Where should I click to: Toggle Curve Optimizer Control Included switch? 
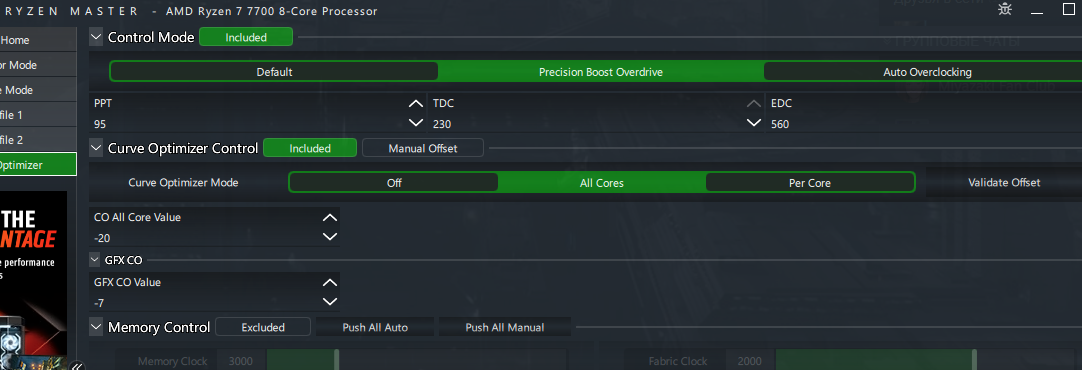pos(310,148)
